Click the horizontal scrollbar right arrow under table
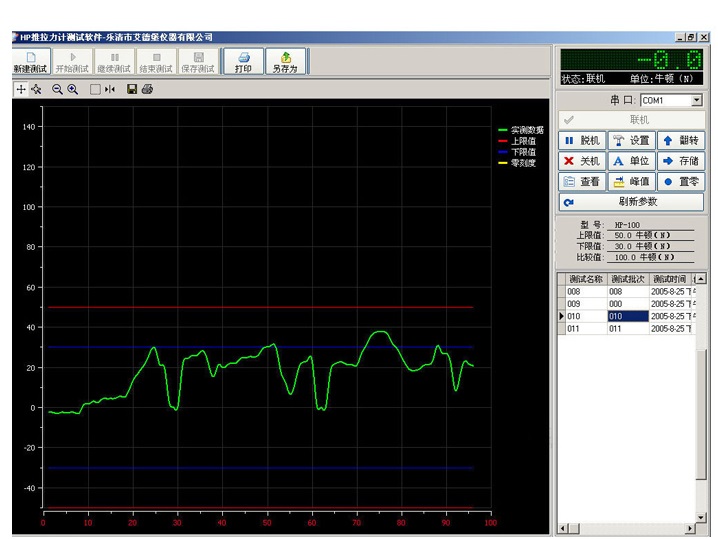The height and width of the screenshot is (539, 718). (x=691, y=528)
